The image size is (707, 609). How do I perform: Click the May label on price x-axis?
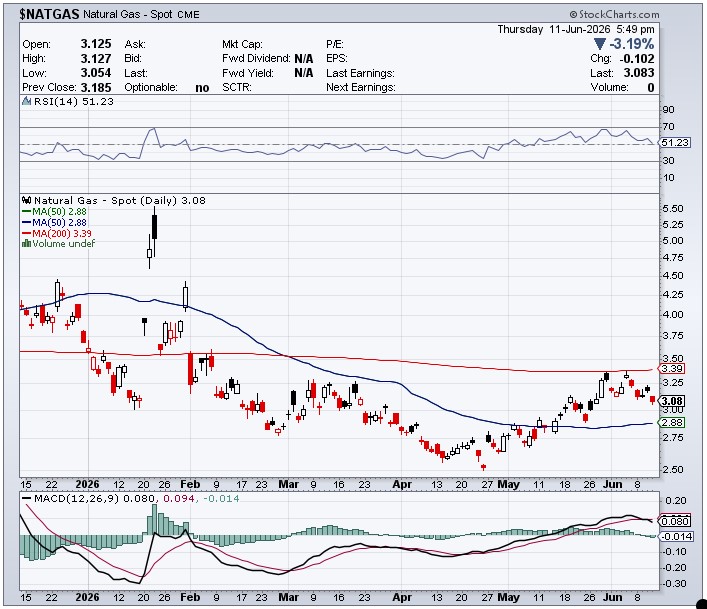(x=509, y=484)
